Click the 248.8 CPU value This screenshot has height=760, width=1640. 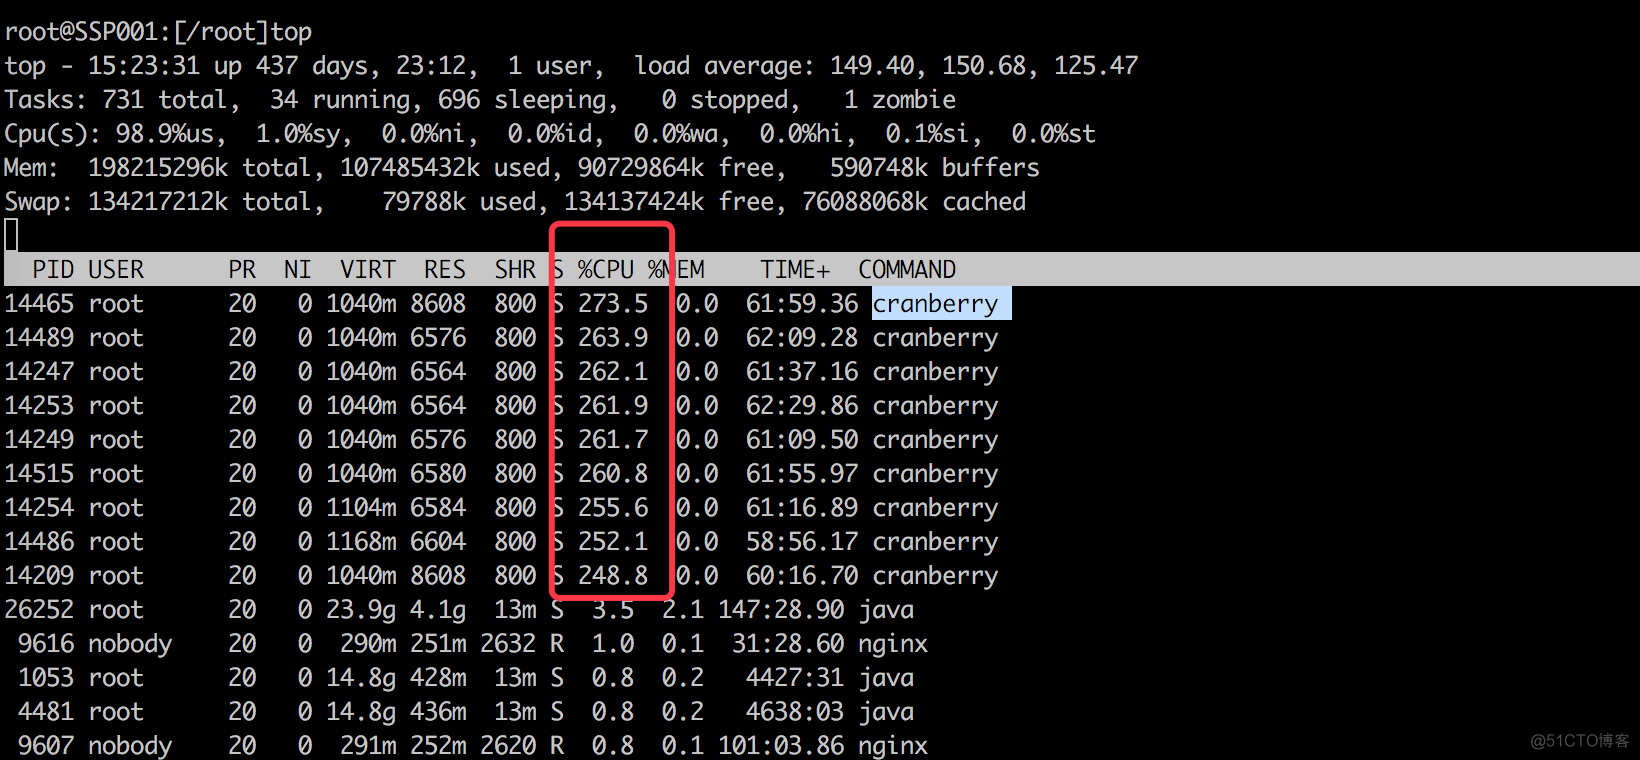[613, 576]
